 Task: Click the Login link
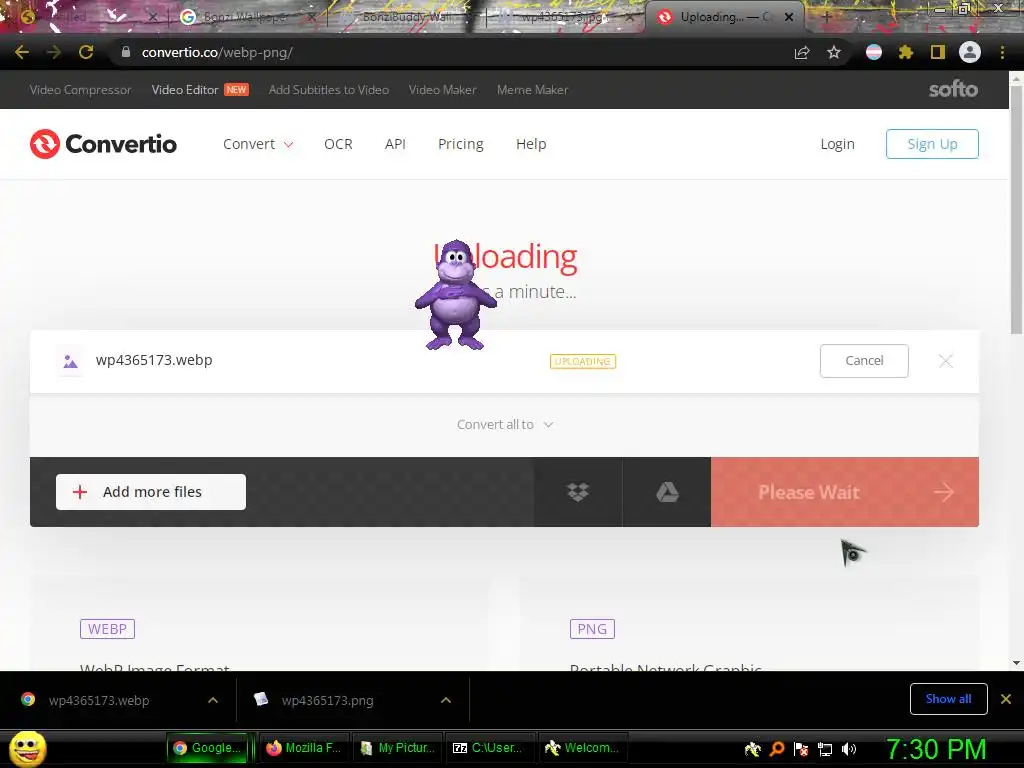(837, 144)
